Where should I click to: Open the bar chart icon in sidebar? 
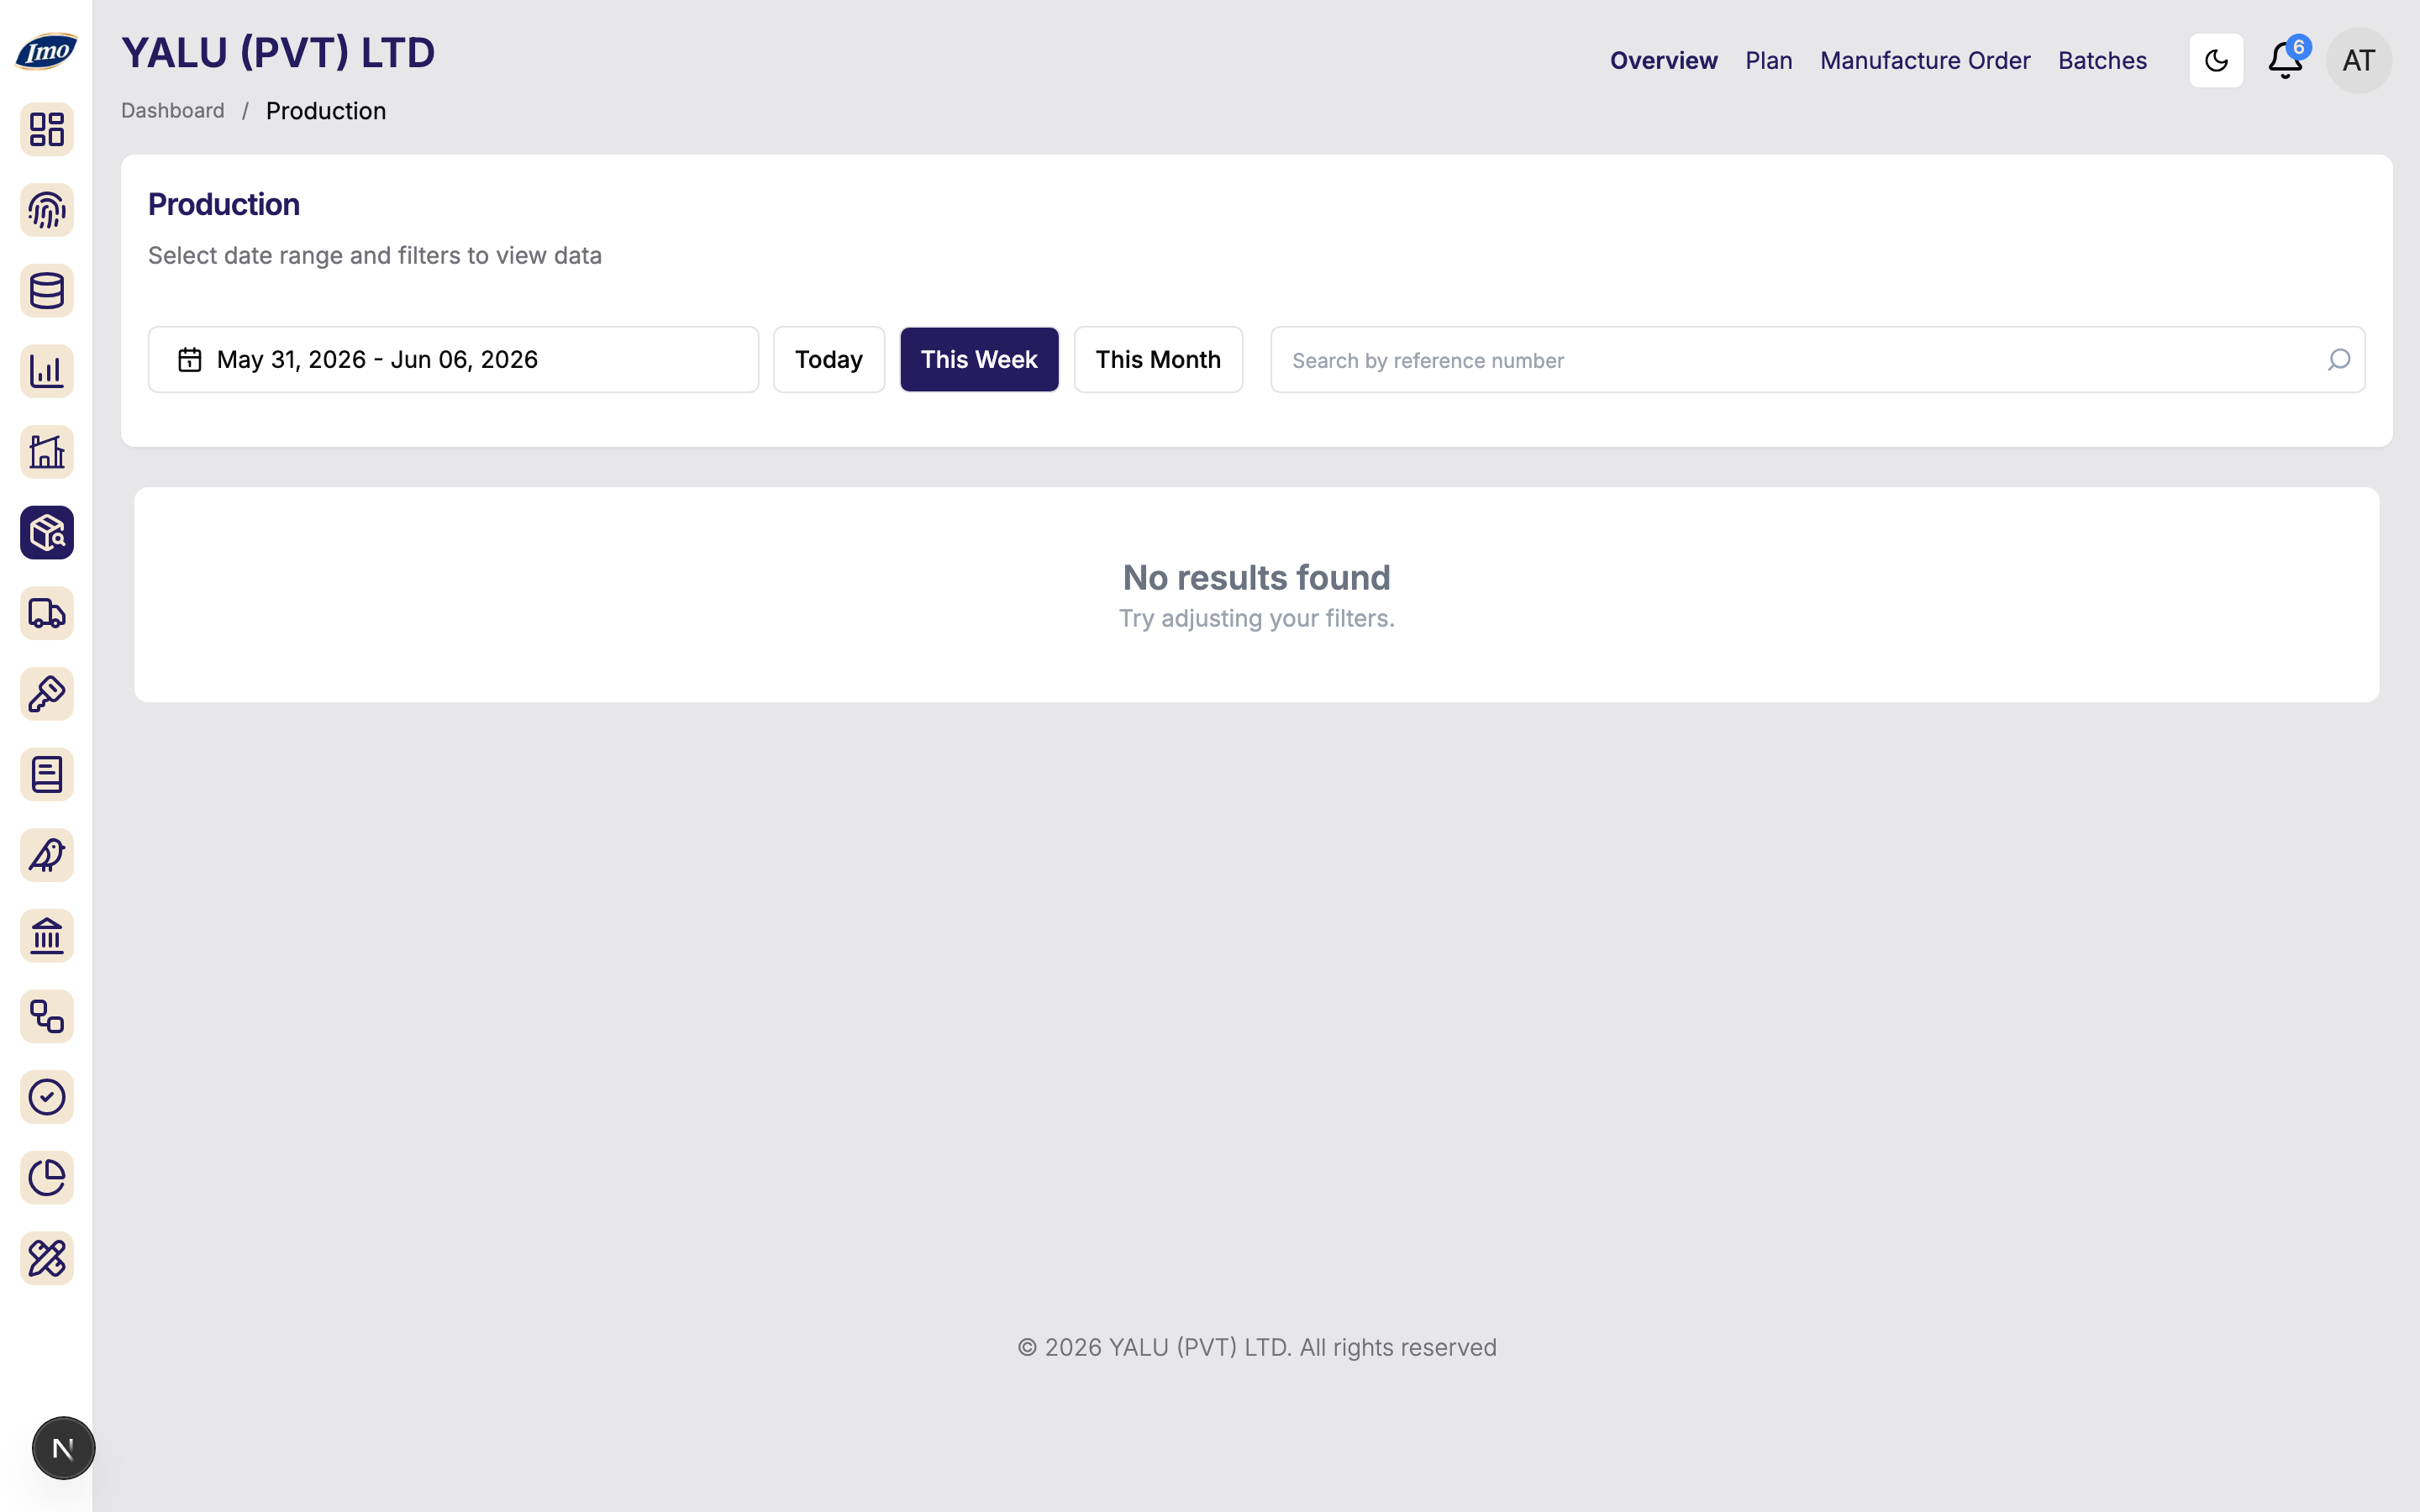tap(47, 371)
